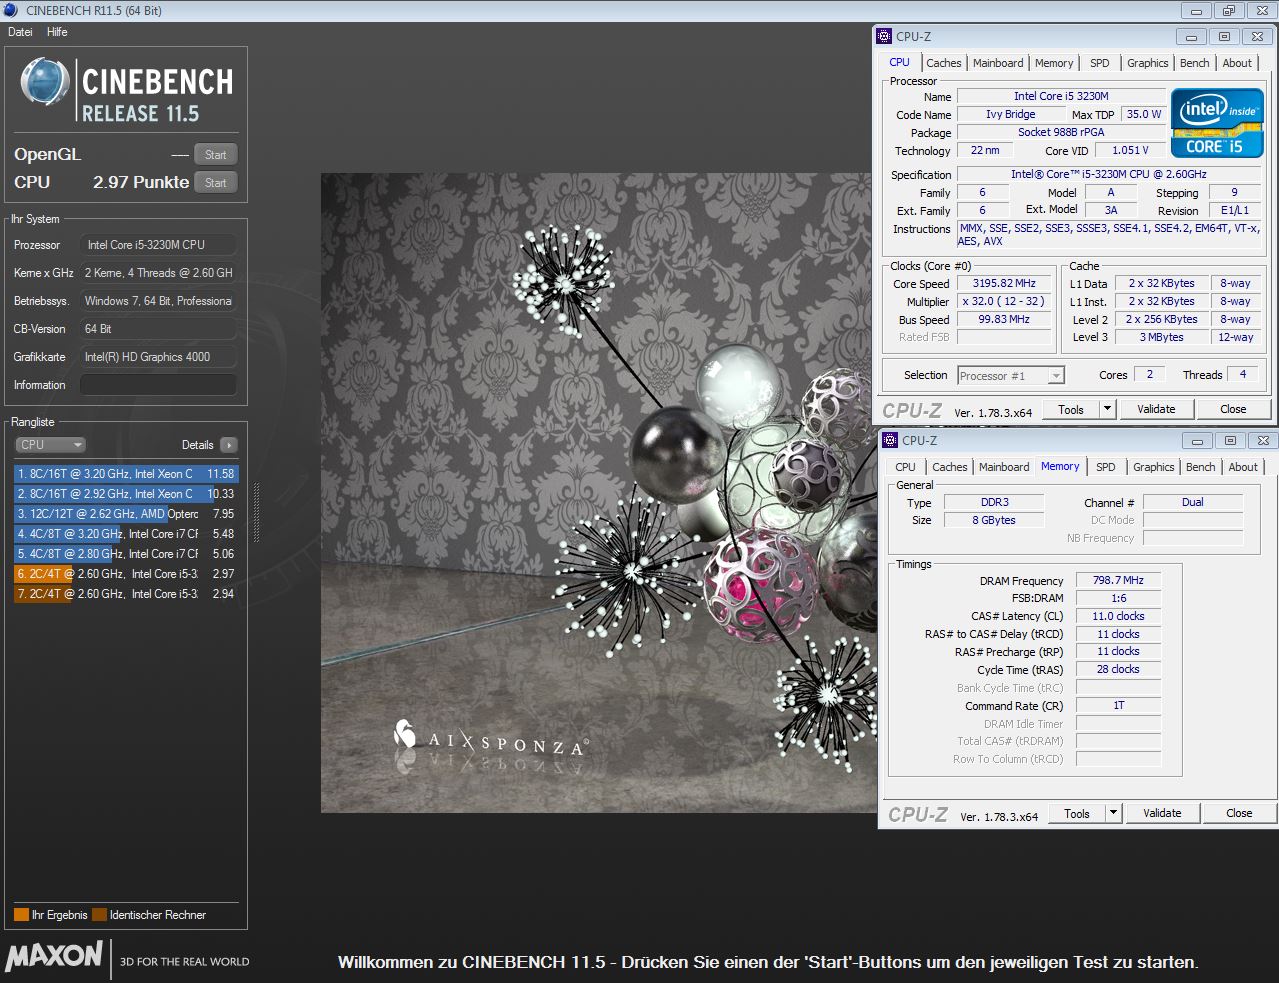Click Tools button in lower CPU-Z
Screen dimensions: 1279x983
1077,813
